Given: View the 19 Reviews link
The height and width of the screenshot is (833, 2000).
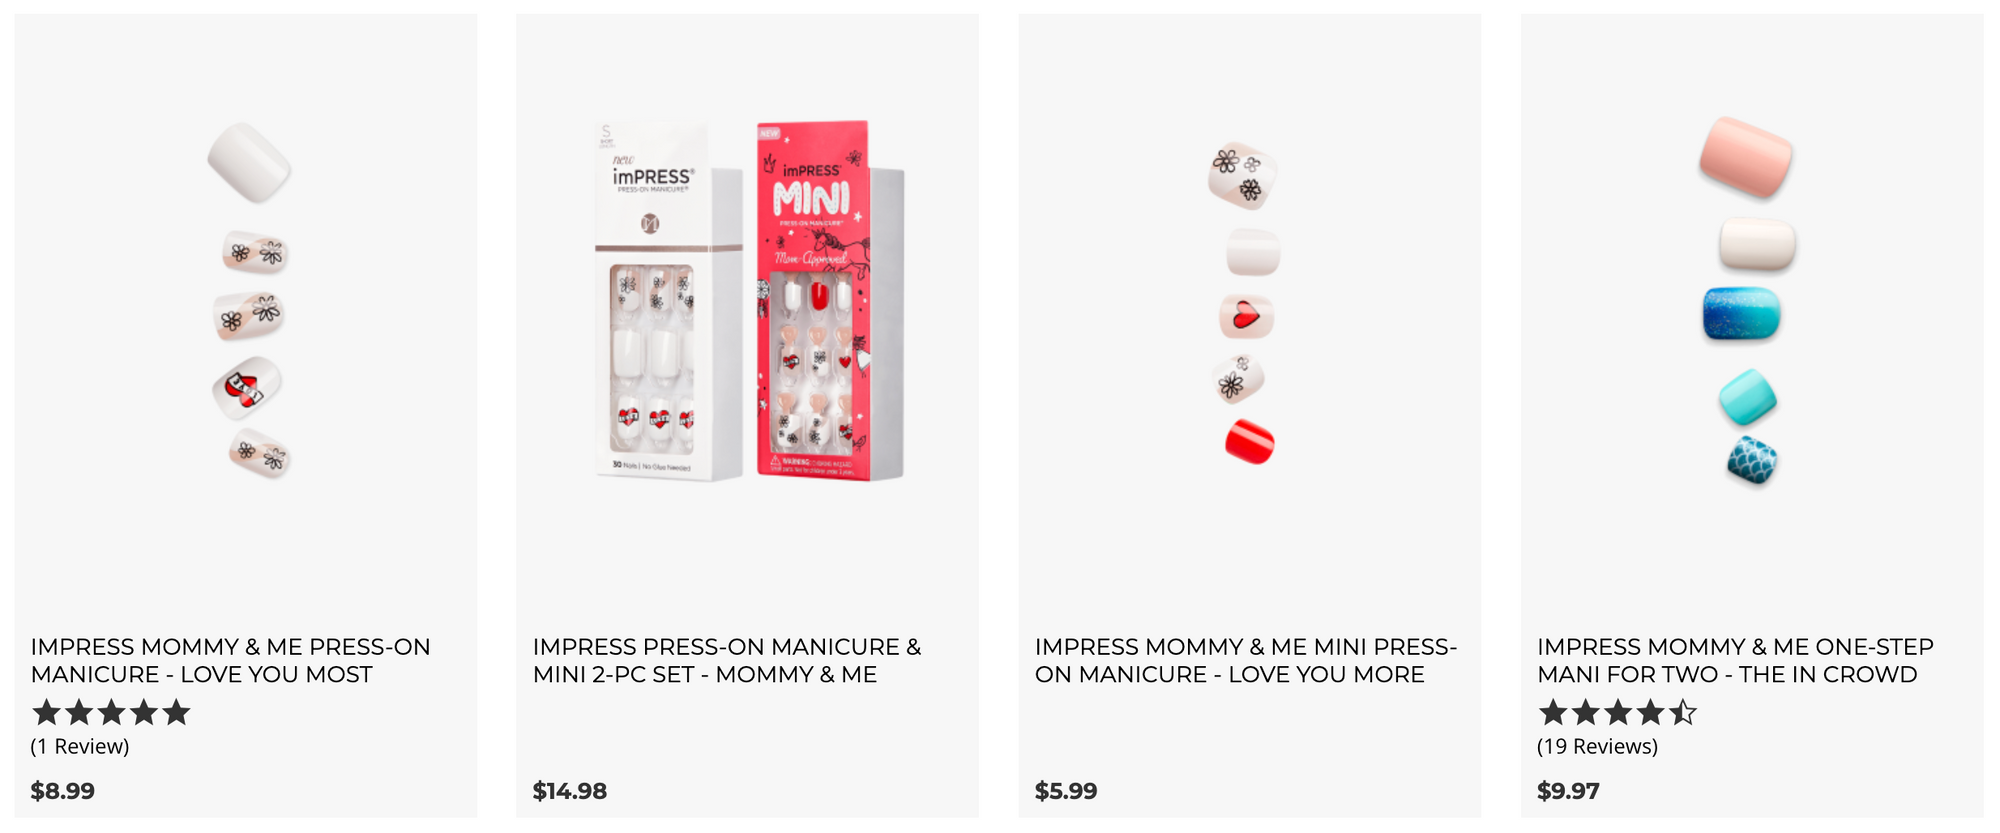Looking at the screenshot, I should click(x=1597, y=747).
